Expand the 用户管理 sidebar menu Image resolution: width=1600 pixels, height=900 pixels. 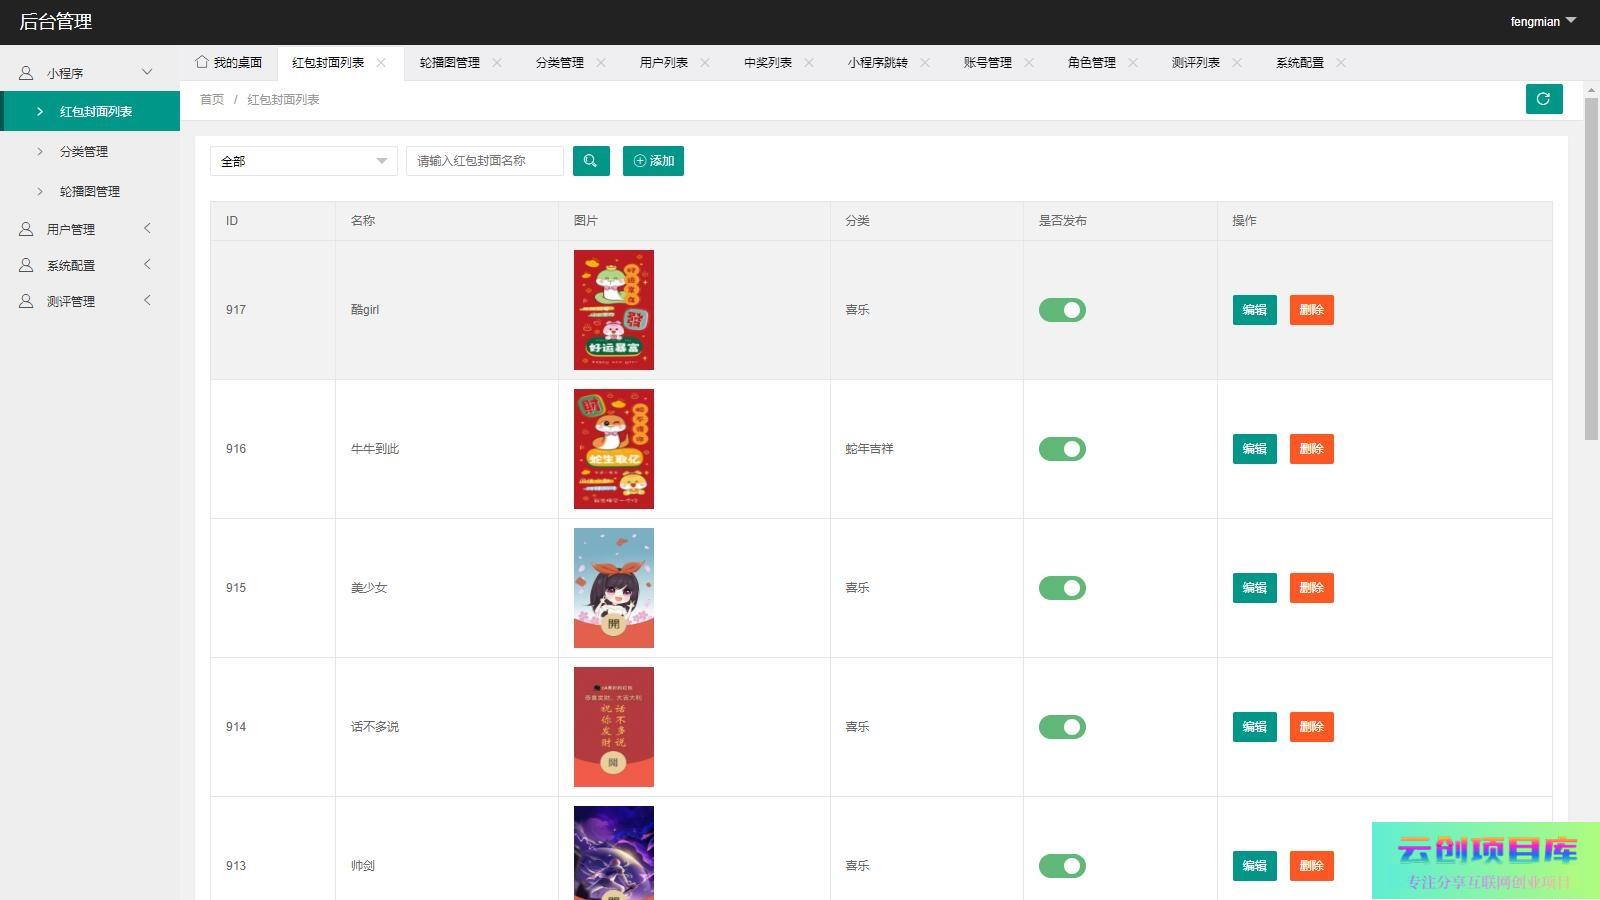tap(85, 229)
